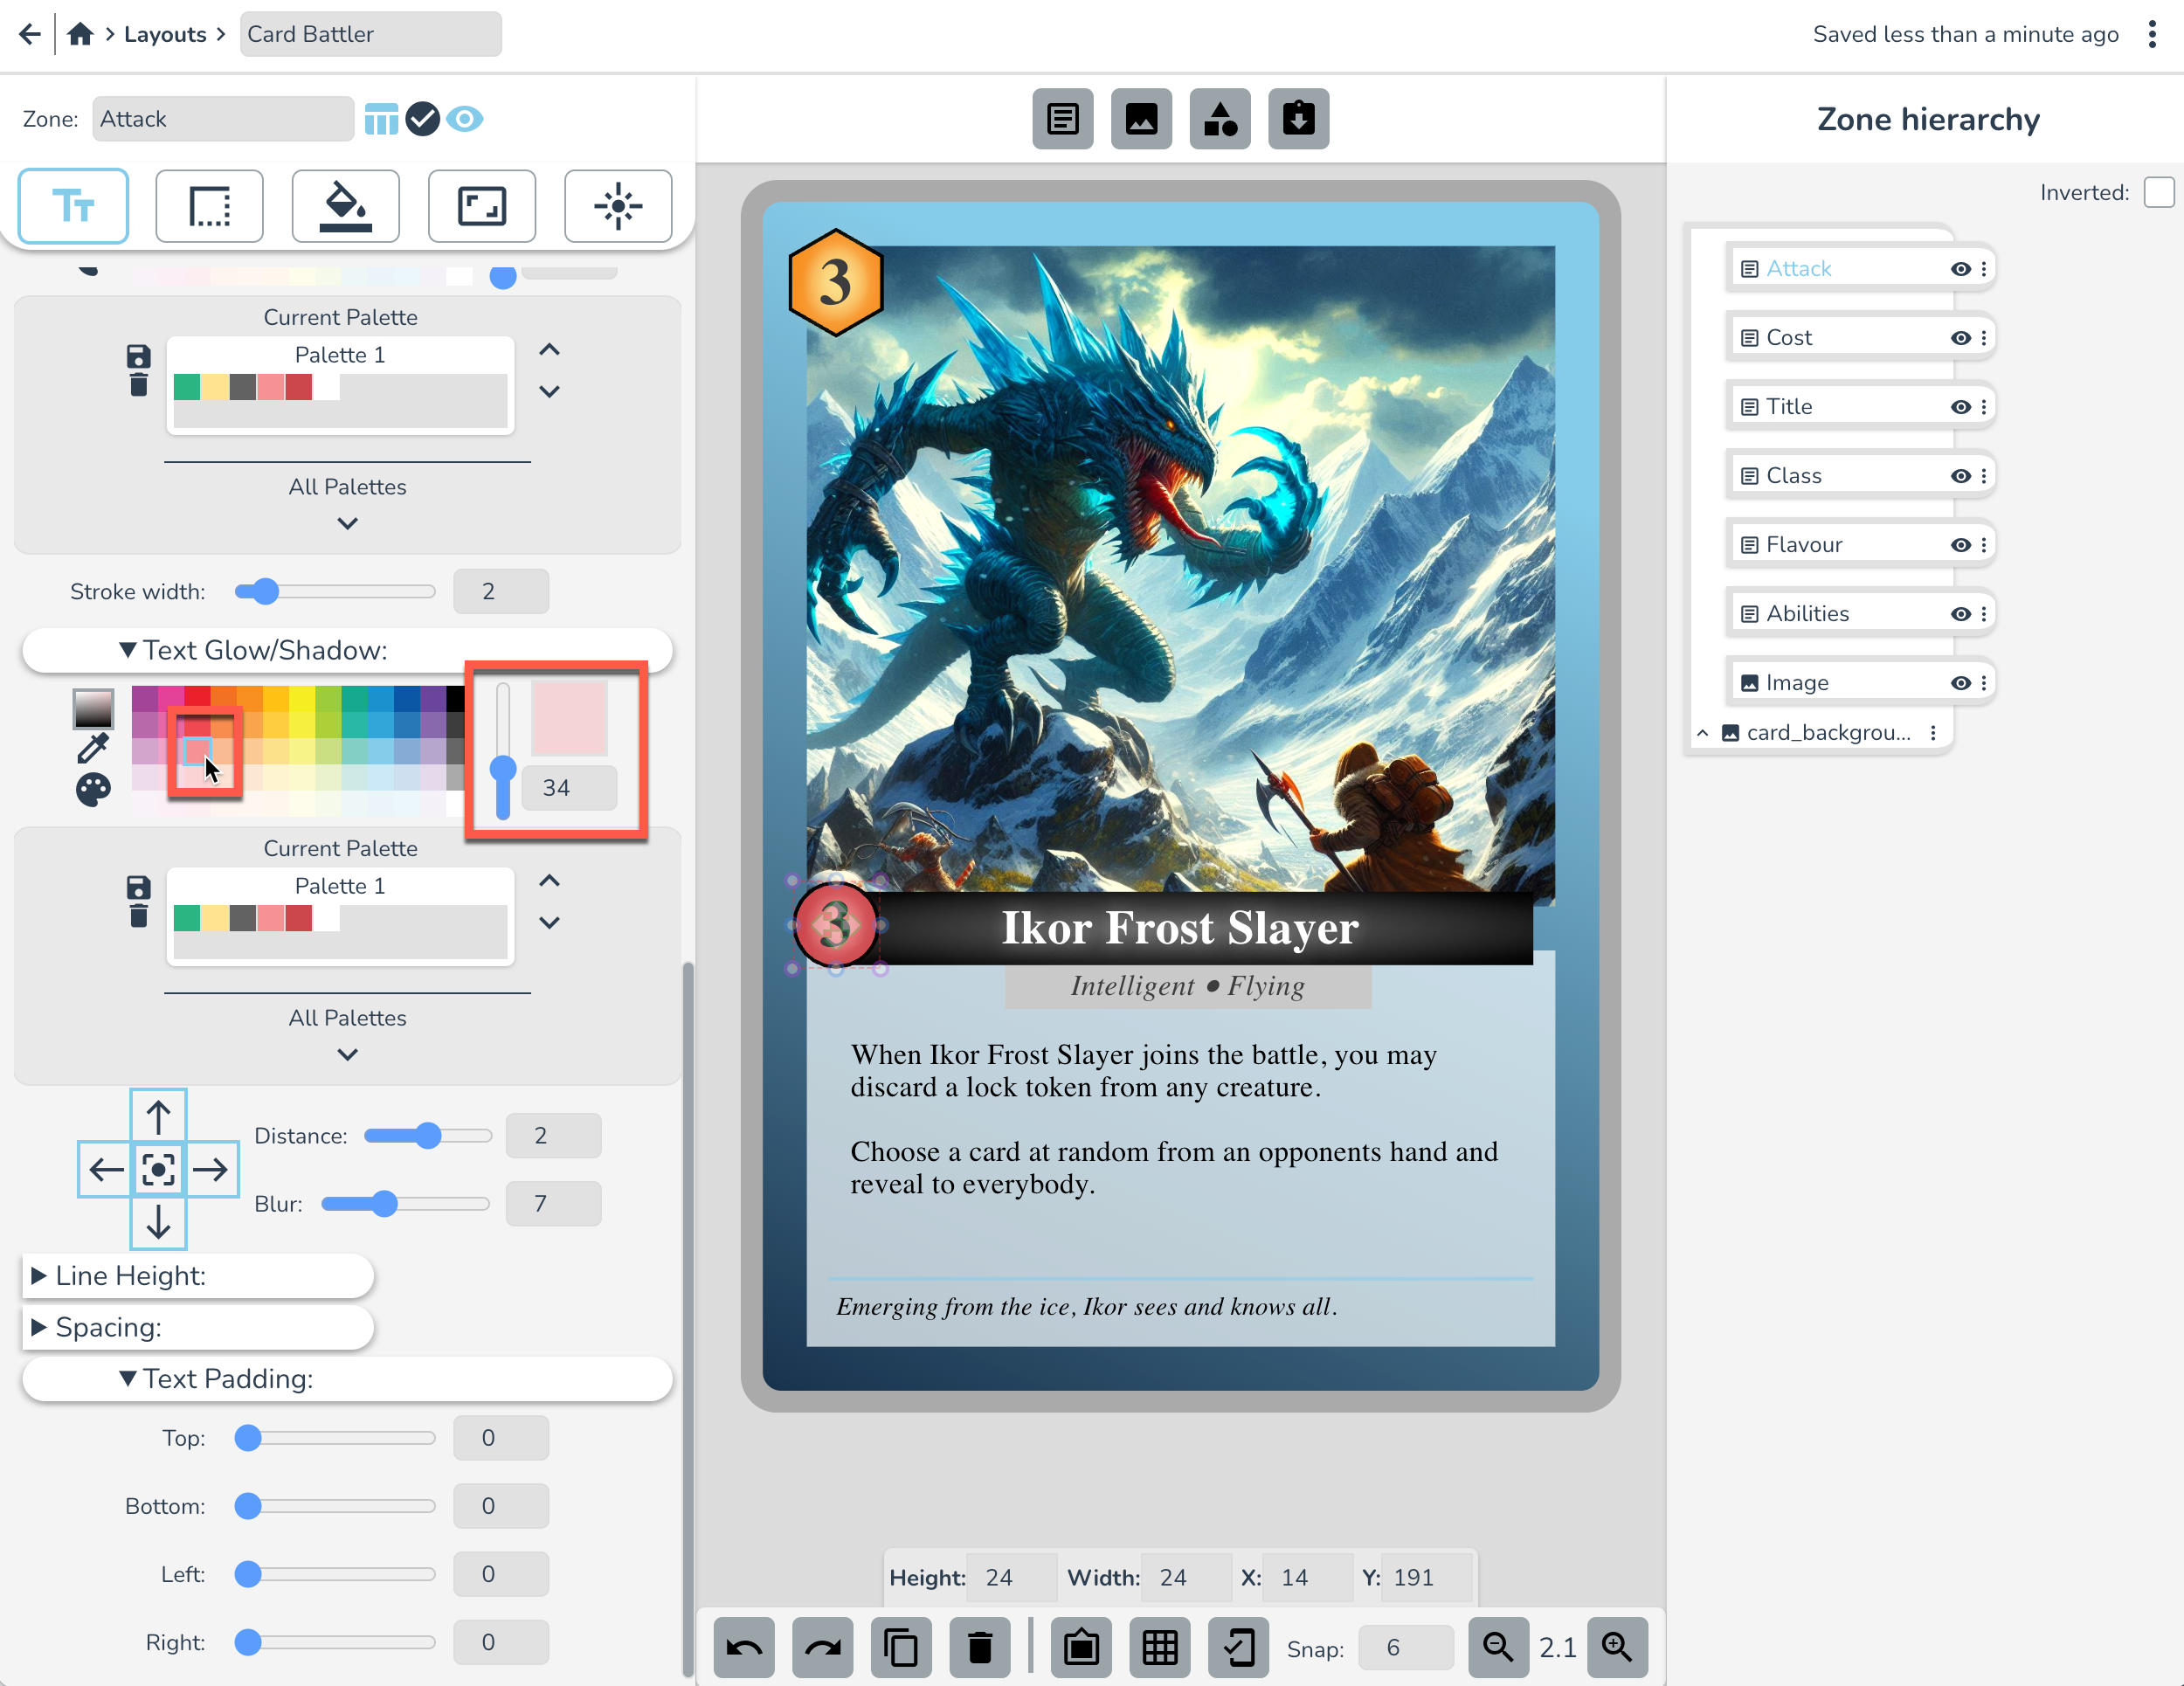
Task: Switch to the text formatting tab
Action: (x=73, y=206)
